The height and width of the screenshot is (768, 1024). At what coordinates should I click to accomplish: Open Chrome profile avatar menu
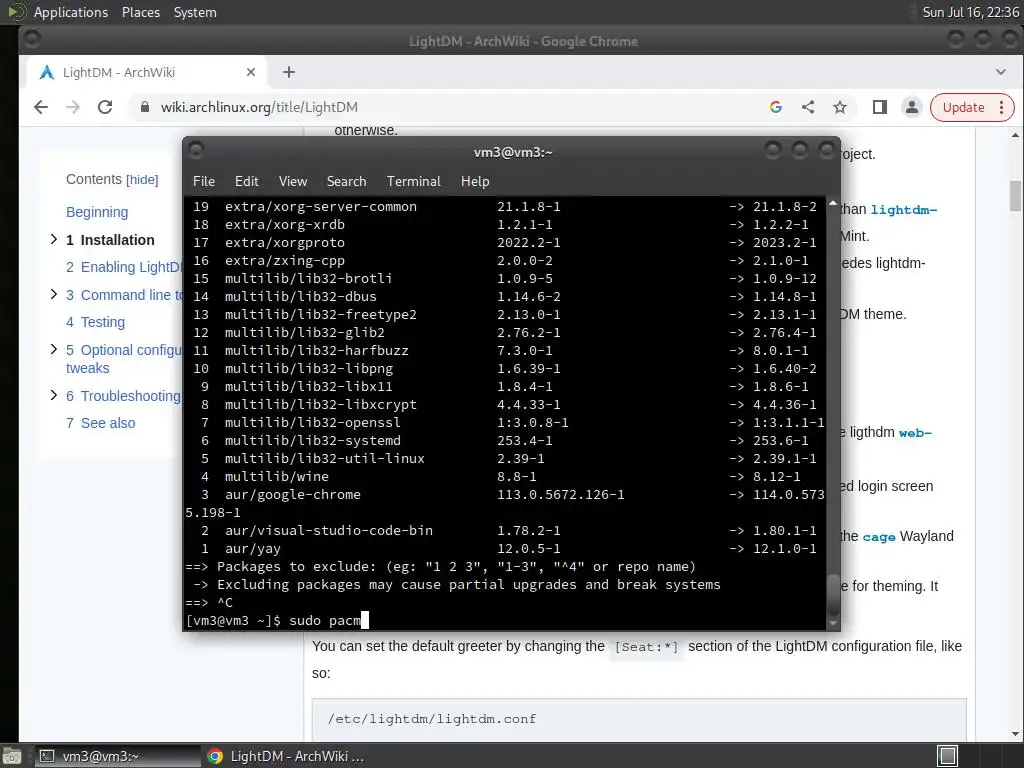coord(912,107)
